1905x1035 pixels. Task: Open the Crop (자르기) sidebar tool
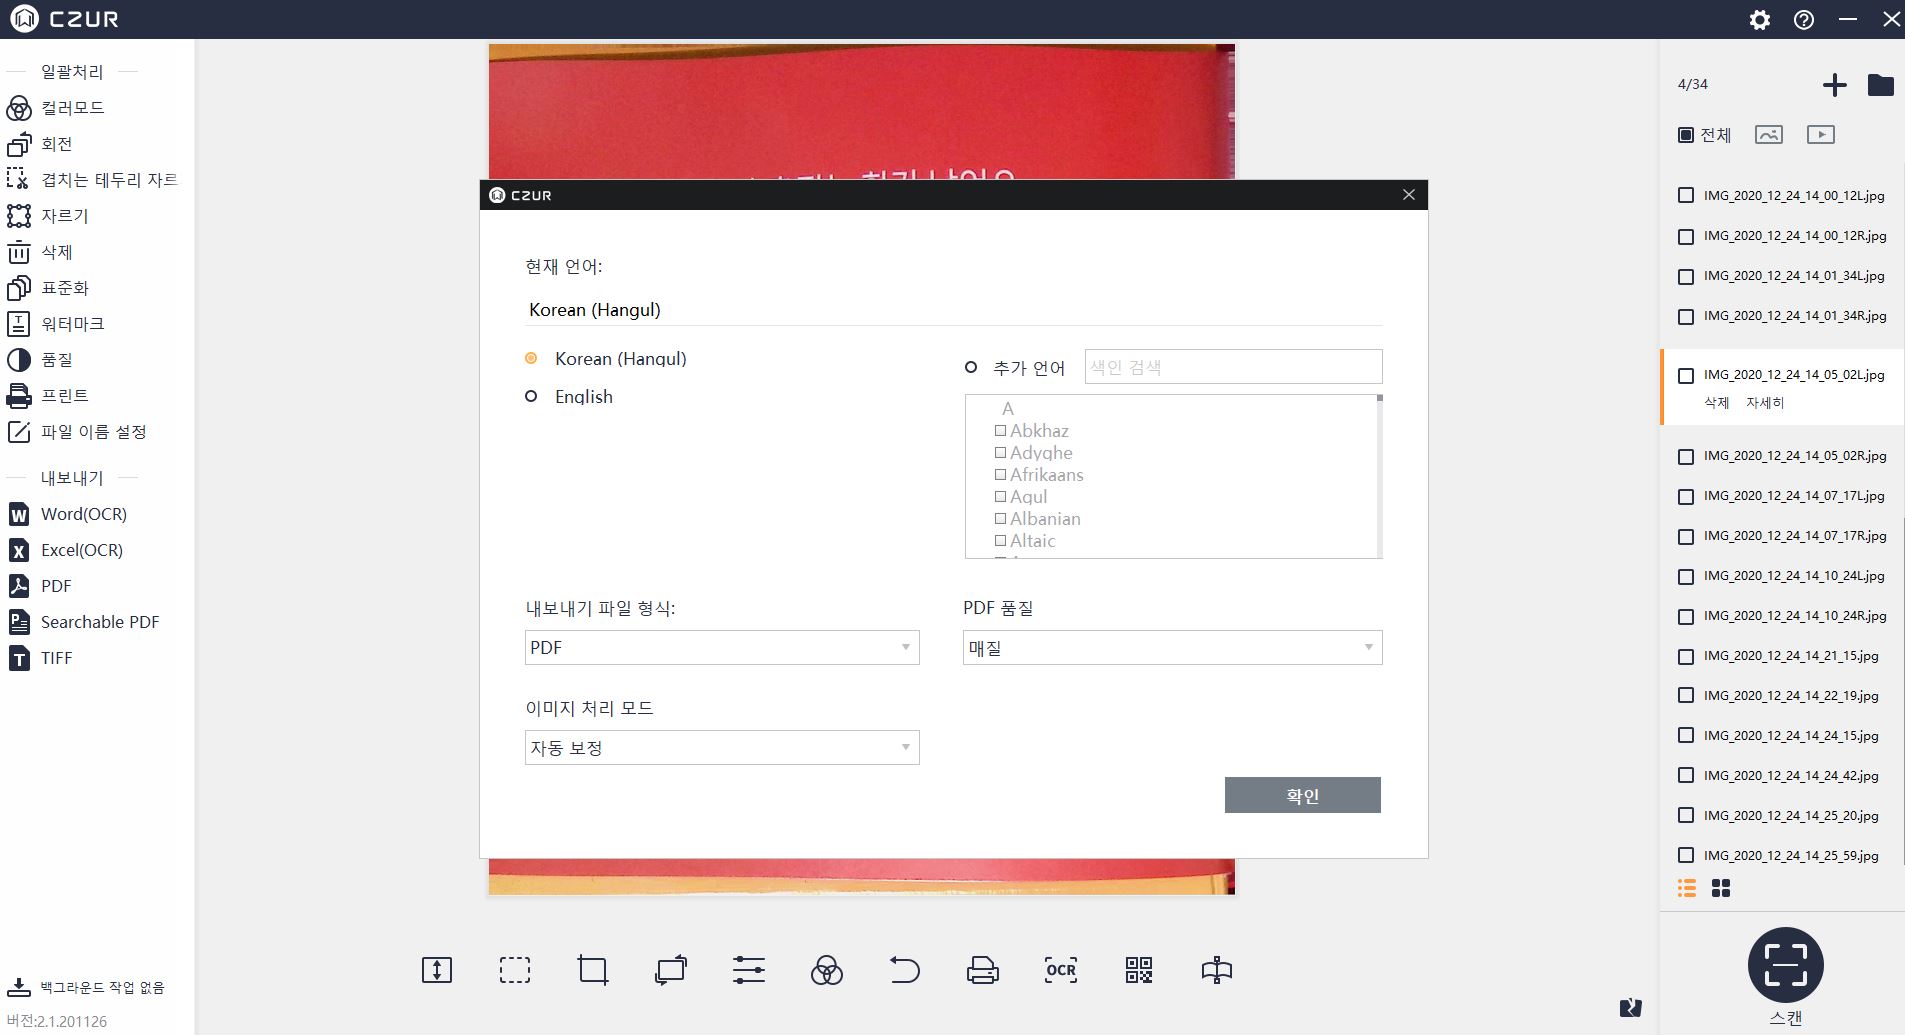(x=48, y=216)
